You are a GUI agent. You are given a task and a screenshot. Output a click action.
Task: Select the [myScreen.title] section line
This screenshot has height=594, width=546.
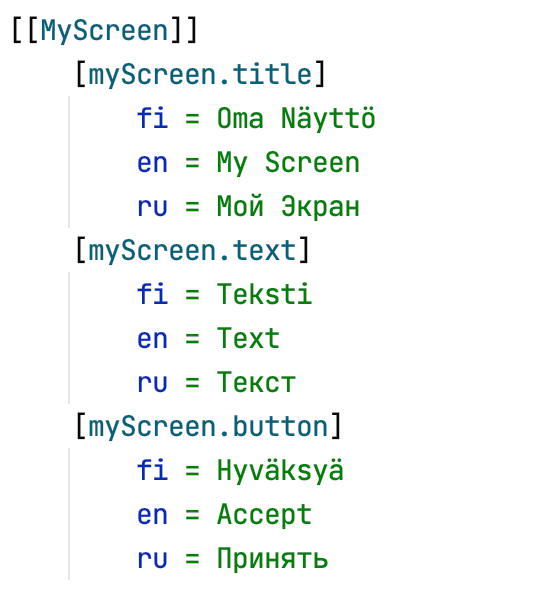click(x=200, y=74)
